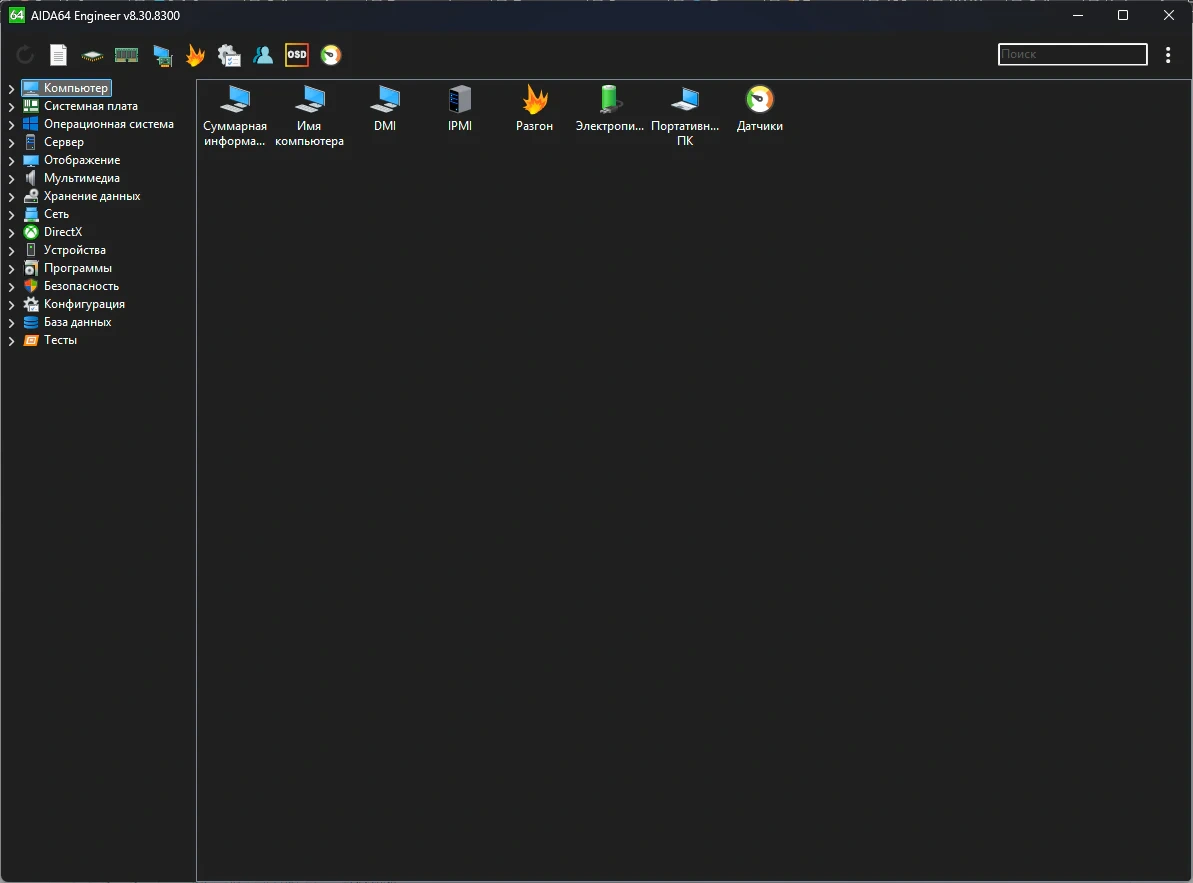Open the Разгон flame icon in panel

click(534, 110)
